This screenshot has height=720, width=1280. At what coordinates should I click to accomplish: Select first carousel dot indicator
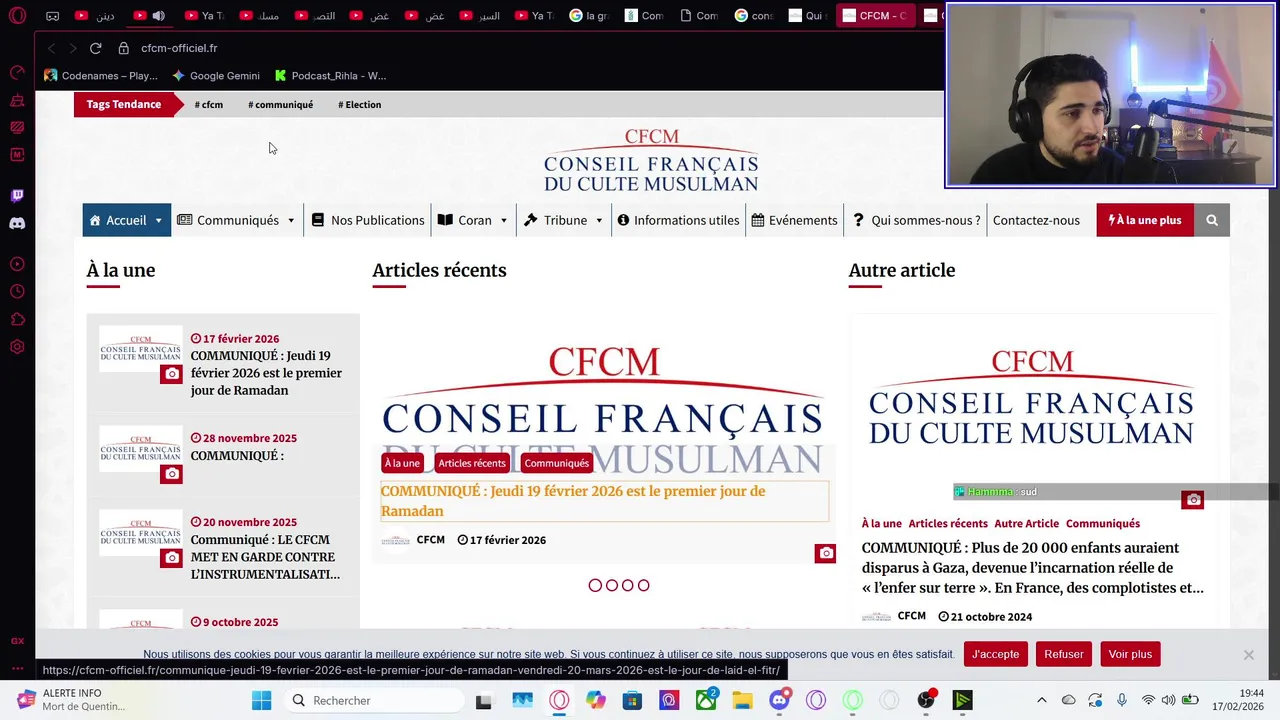595,585
